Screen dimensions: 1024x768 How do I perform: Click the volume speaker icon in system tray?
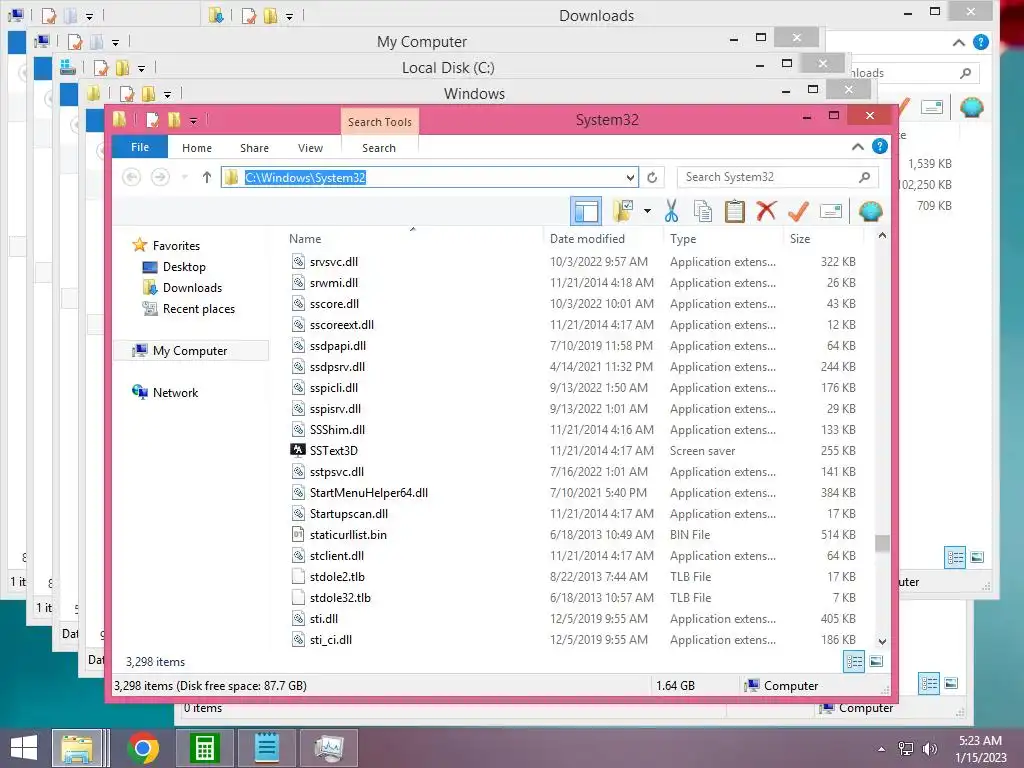pos(929,749)
